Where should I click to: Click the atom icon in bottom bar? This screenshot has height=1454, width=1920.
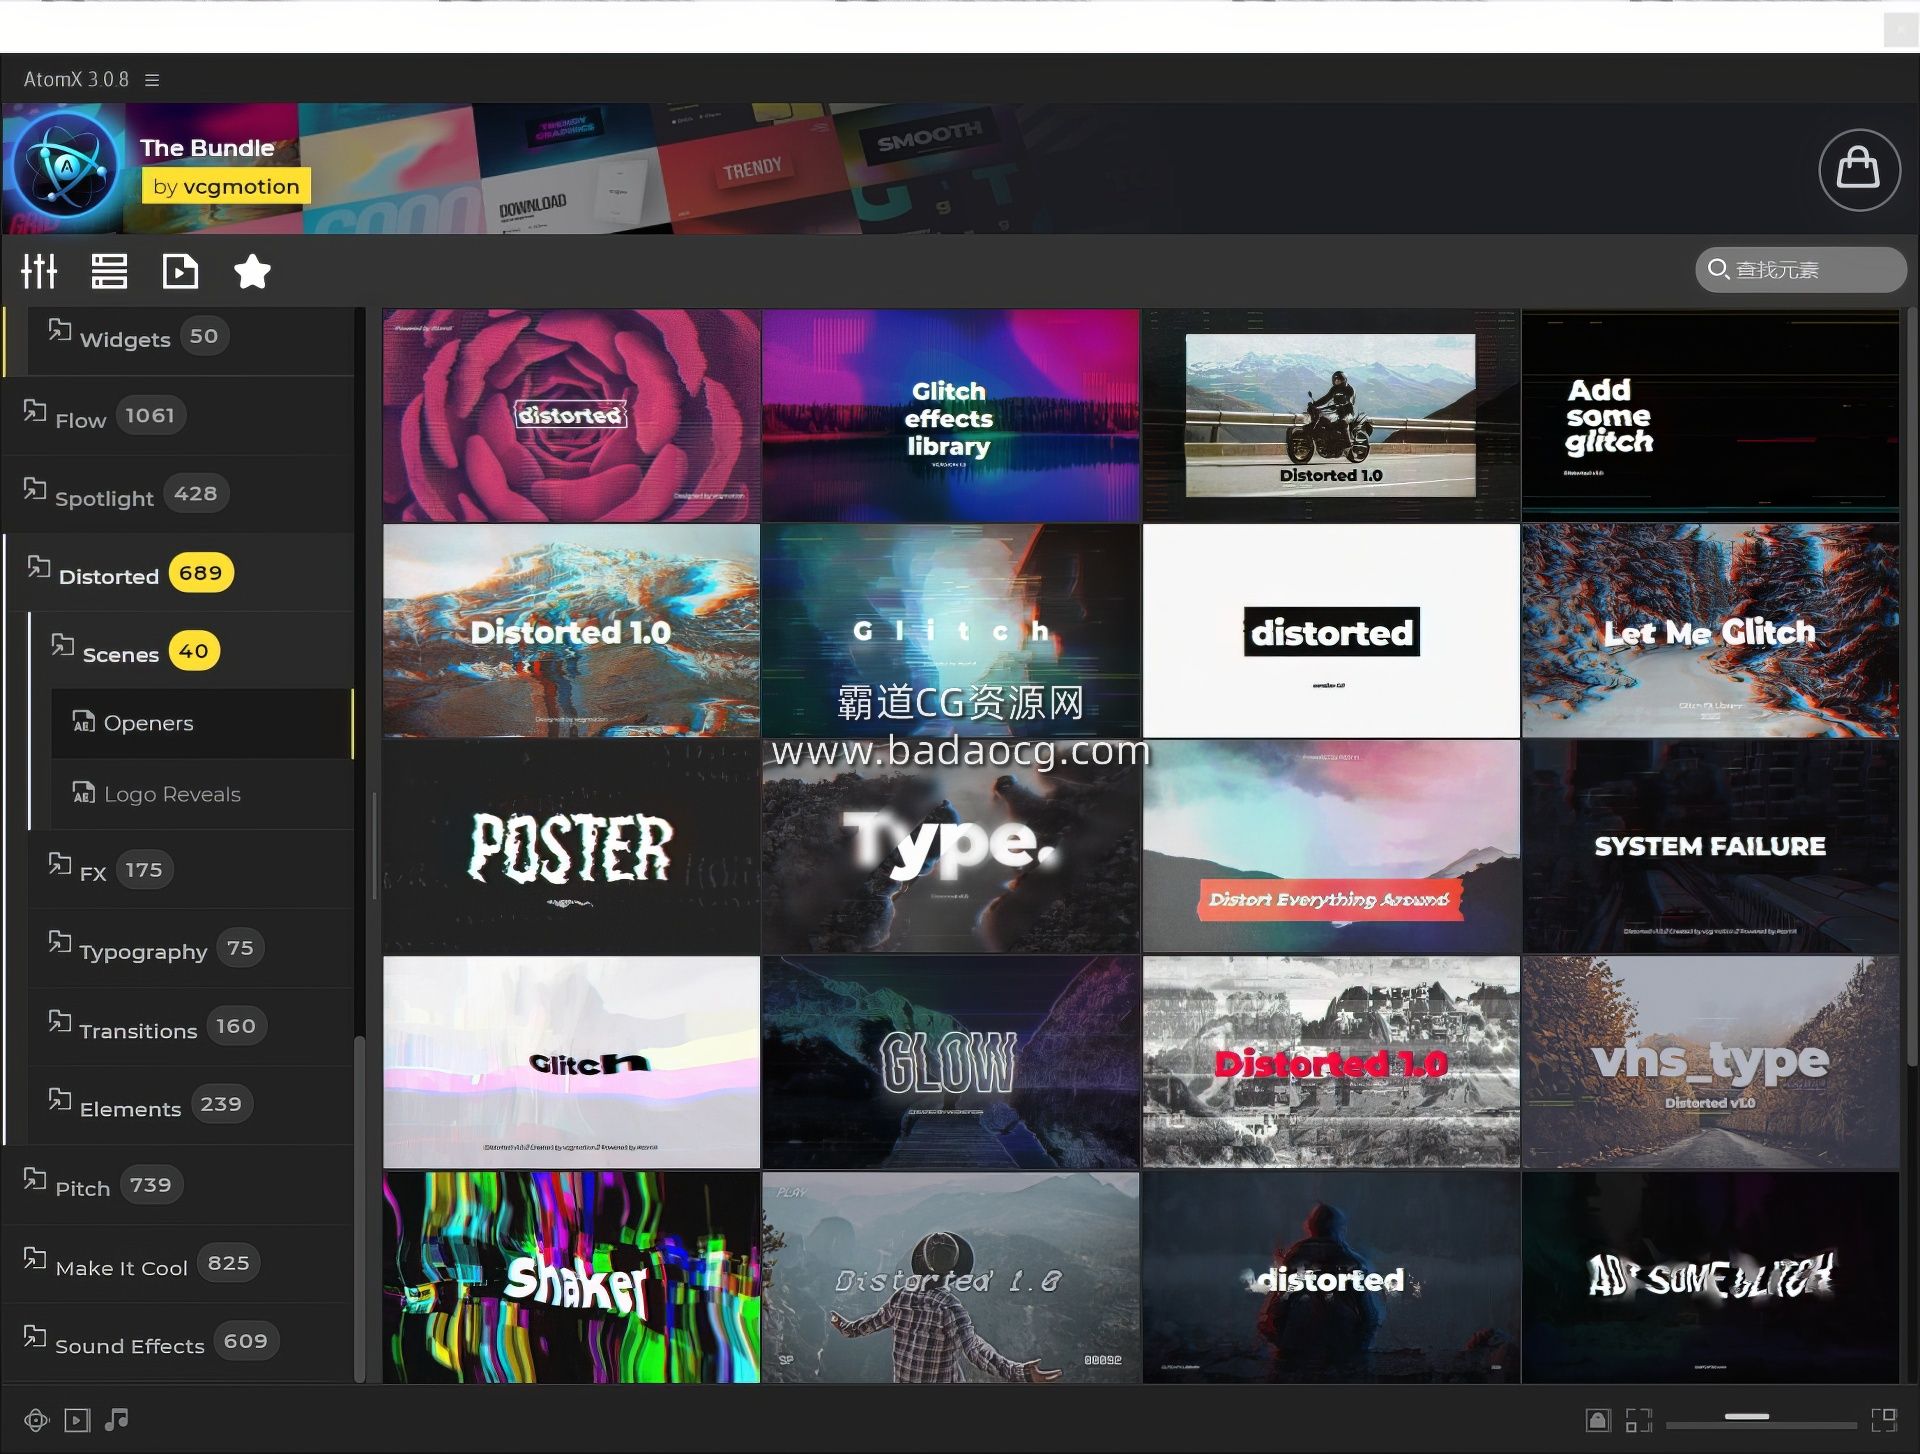pos(36,1420)
